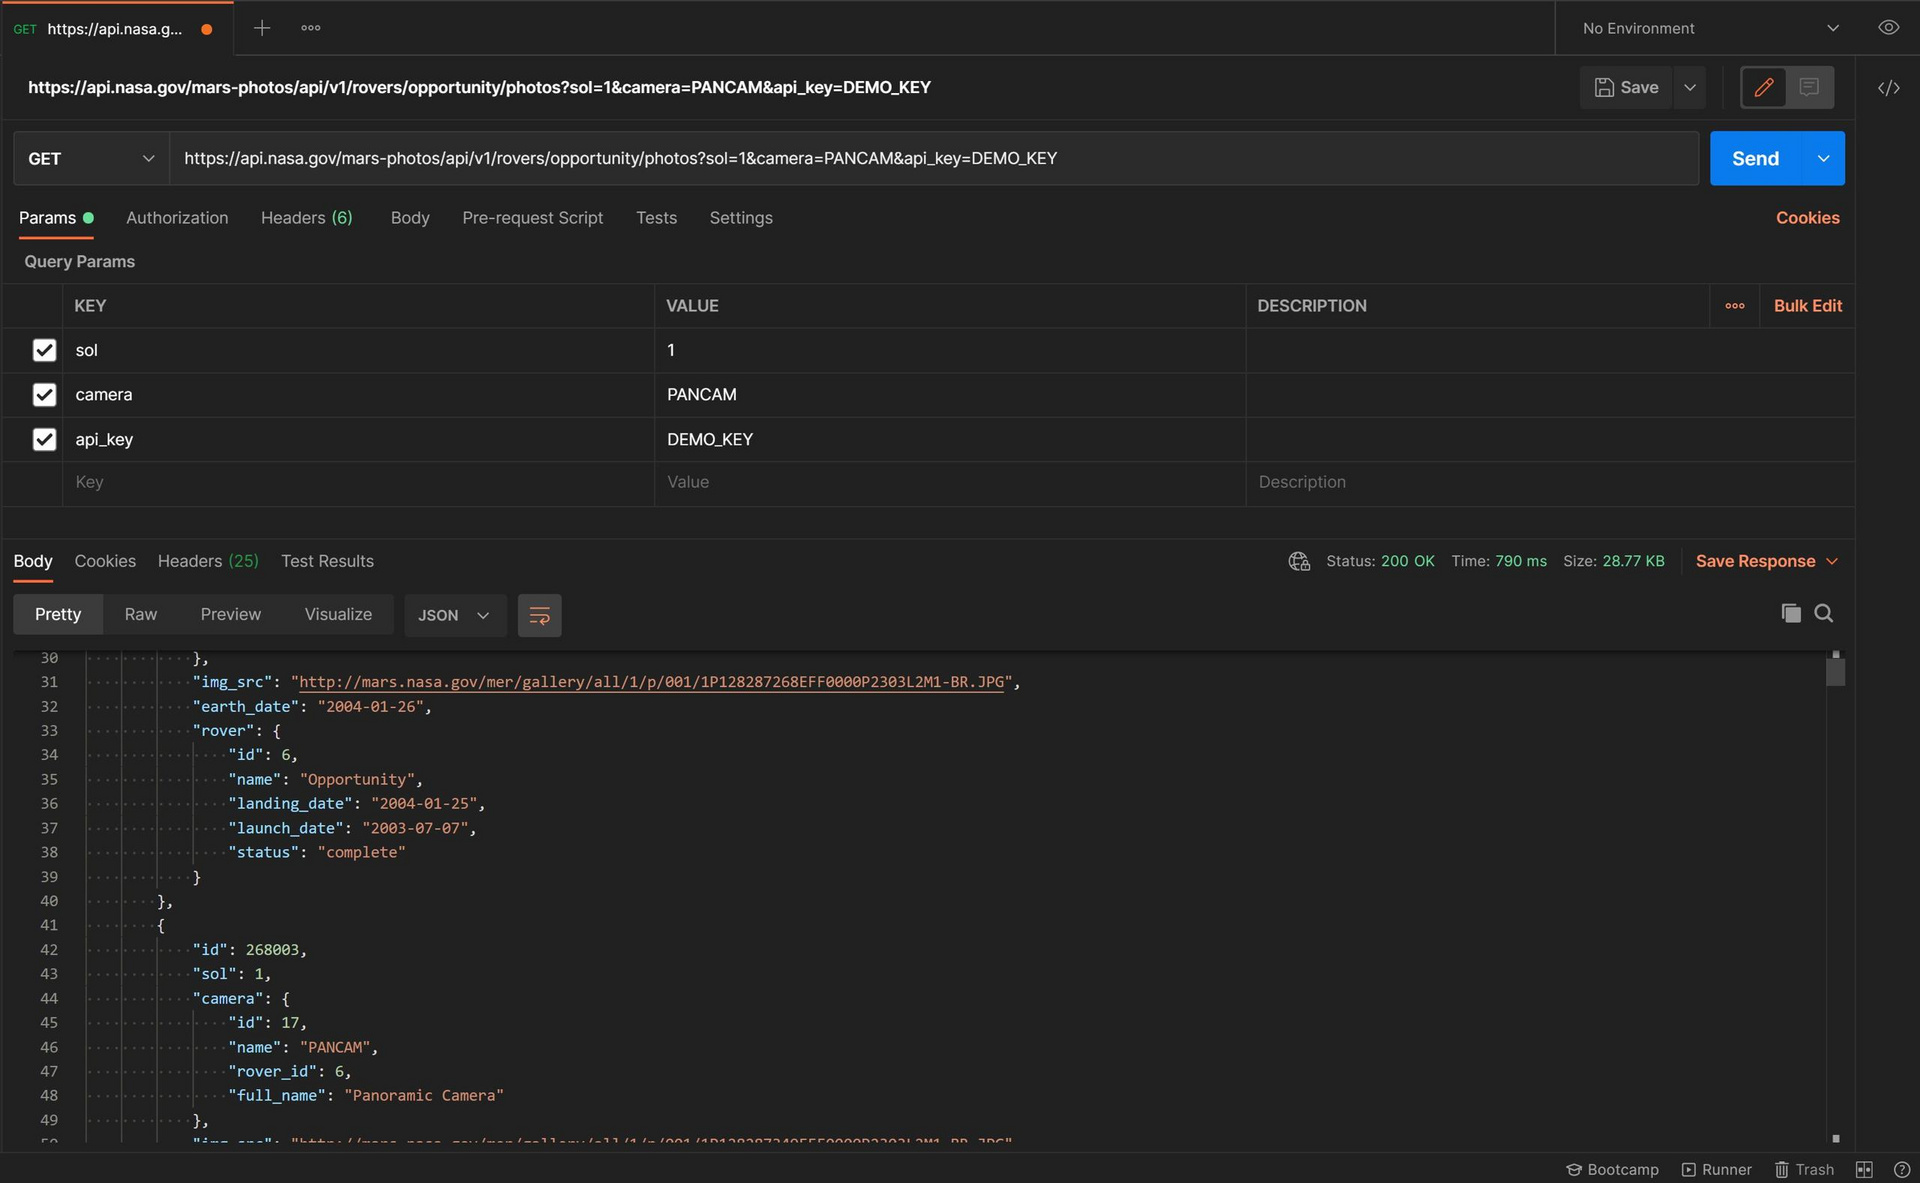
Task: Select the GET api.nasa.gov request tab
Action: pos(116,28)
